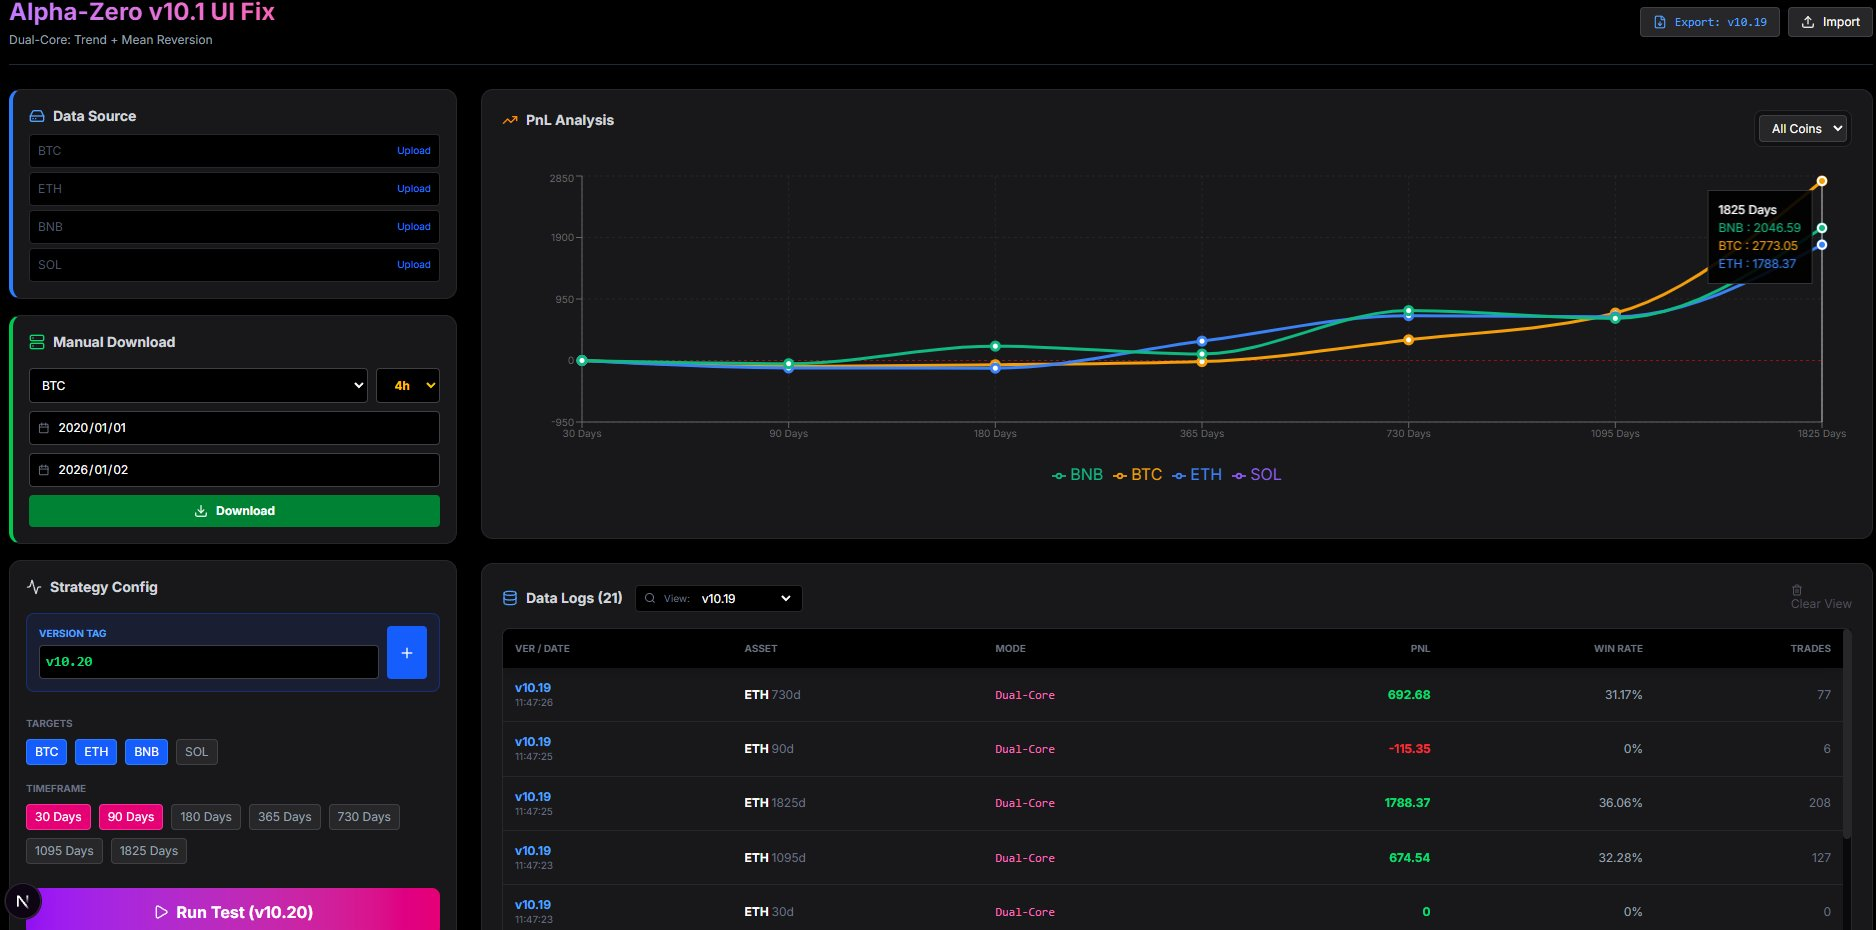Click the Data Logs database icon
The height and width of the screenshot is (930, 1876).
pyautogui.click(x=510, y=598)
